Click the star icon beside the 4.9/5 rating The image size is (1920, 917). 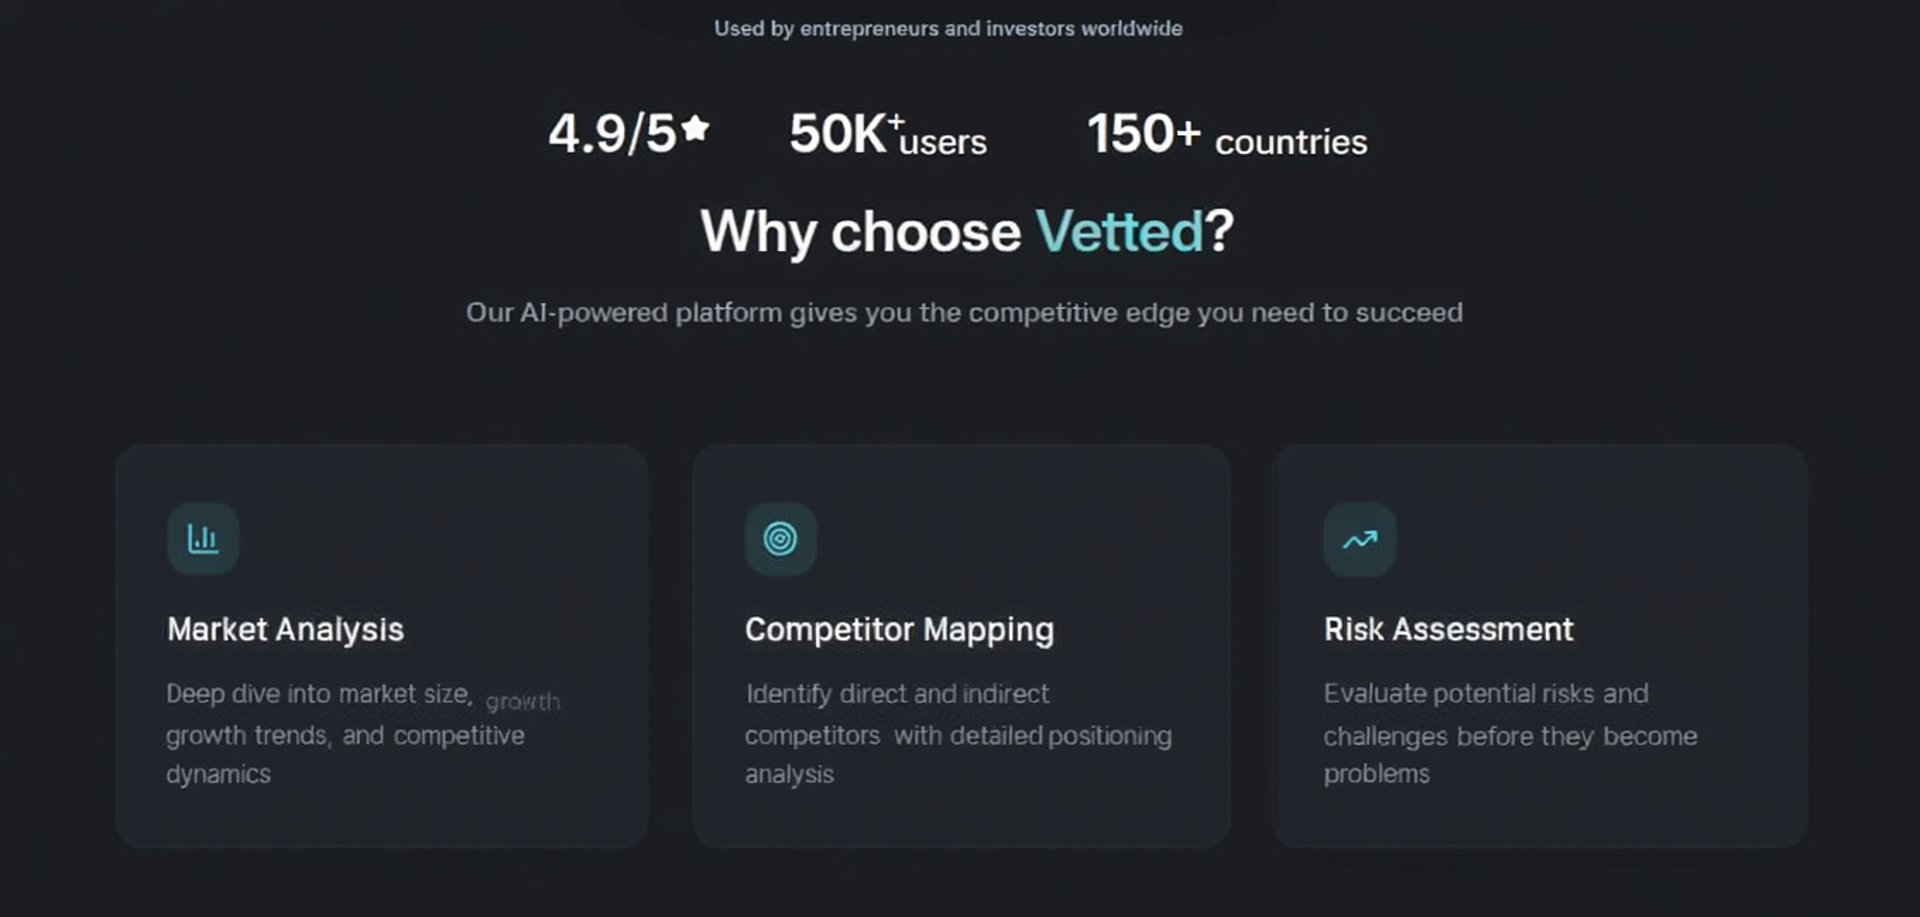tap(695, 128)
